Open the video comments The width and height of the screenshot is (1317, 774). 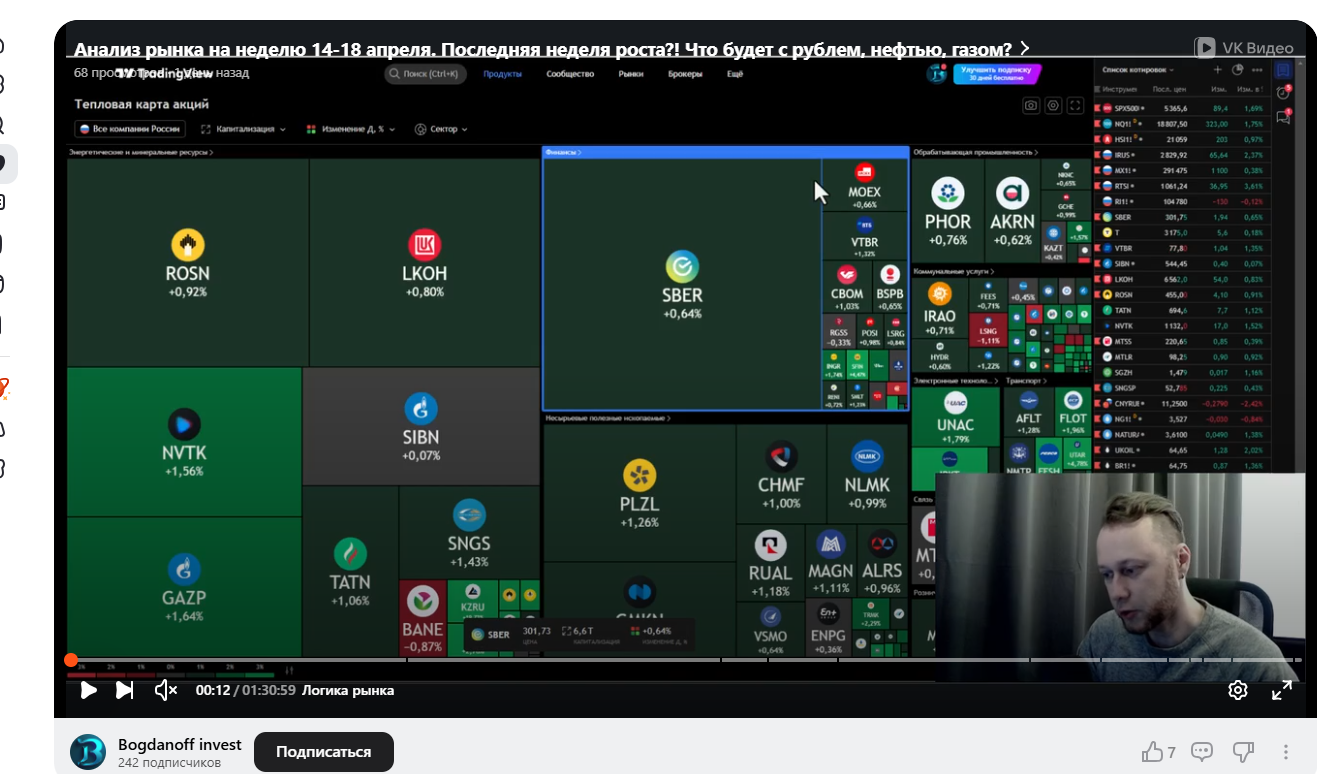point(1202,751)
